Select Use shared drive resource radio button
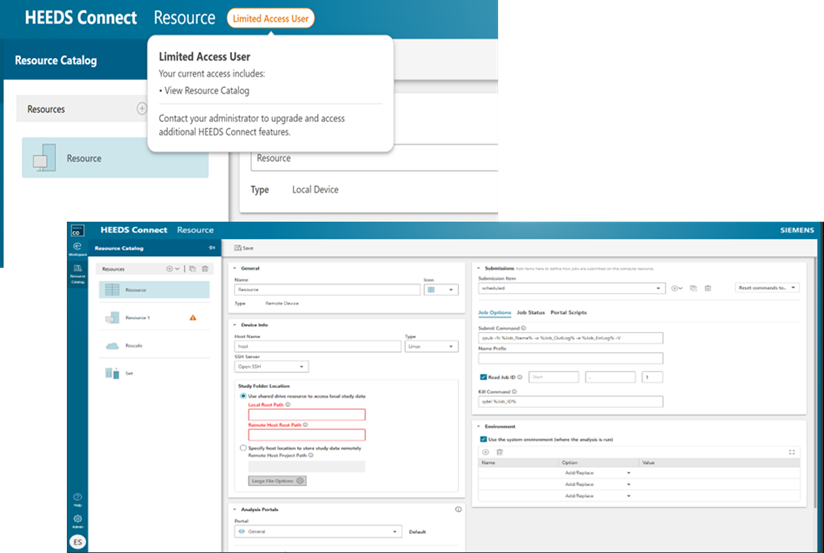 tap(243, 396)
